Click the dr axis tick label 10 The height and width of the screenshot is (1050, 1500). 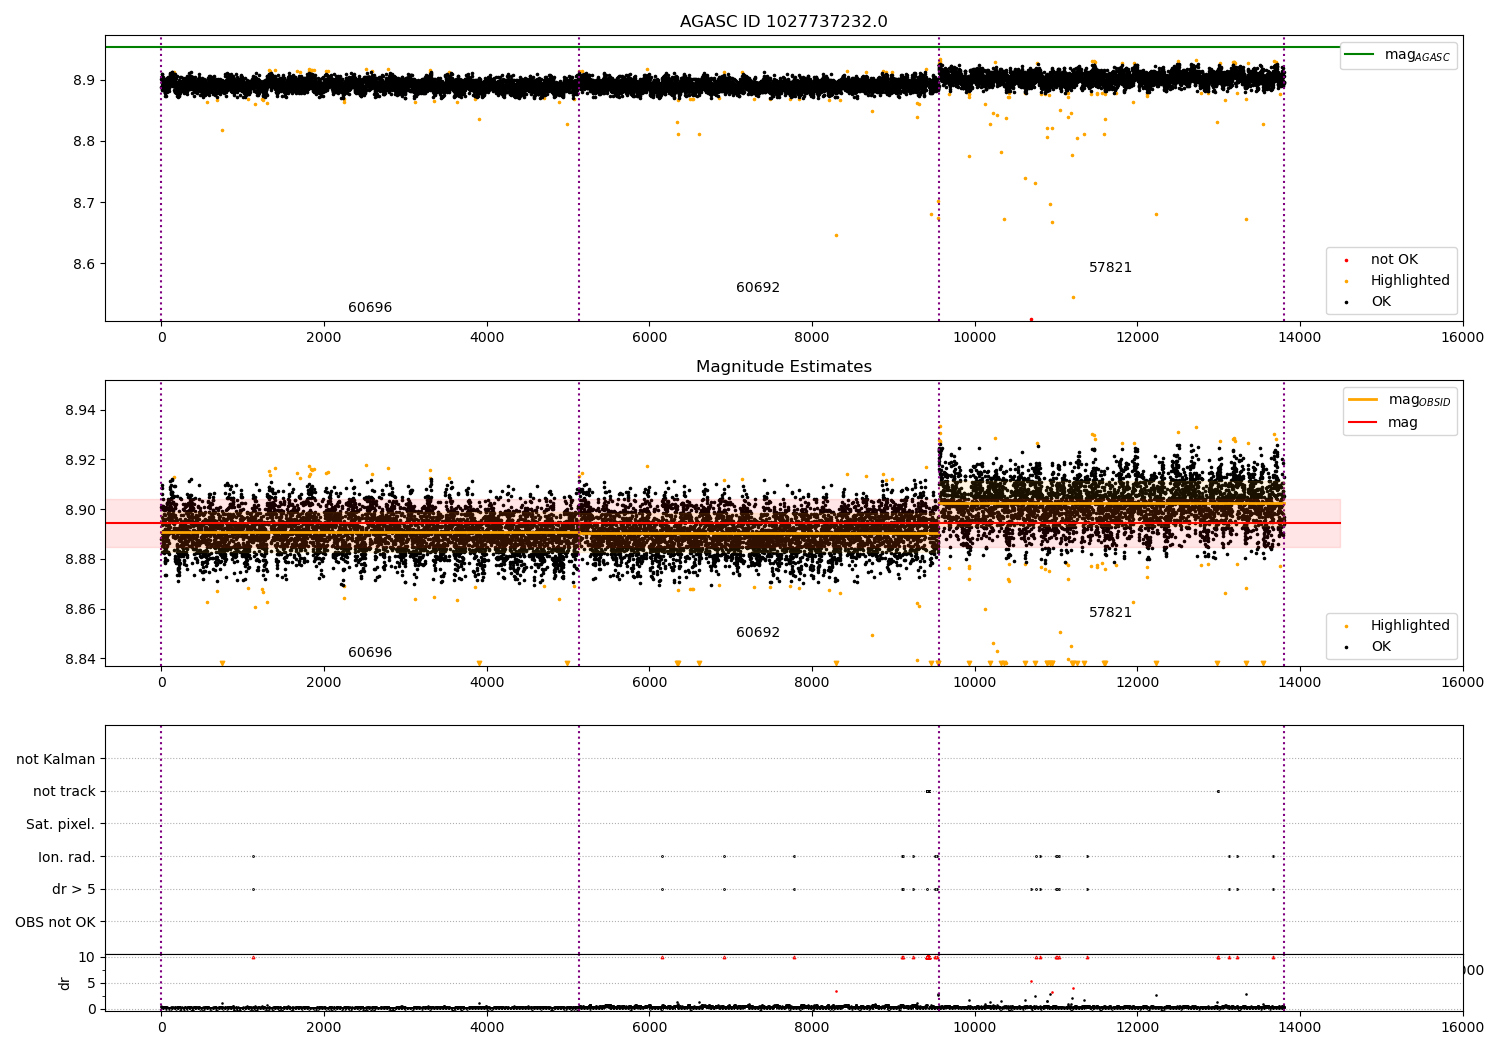tap(87, 958)
